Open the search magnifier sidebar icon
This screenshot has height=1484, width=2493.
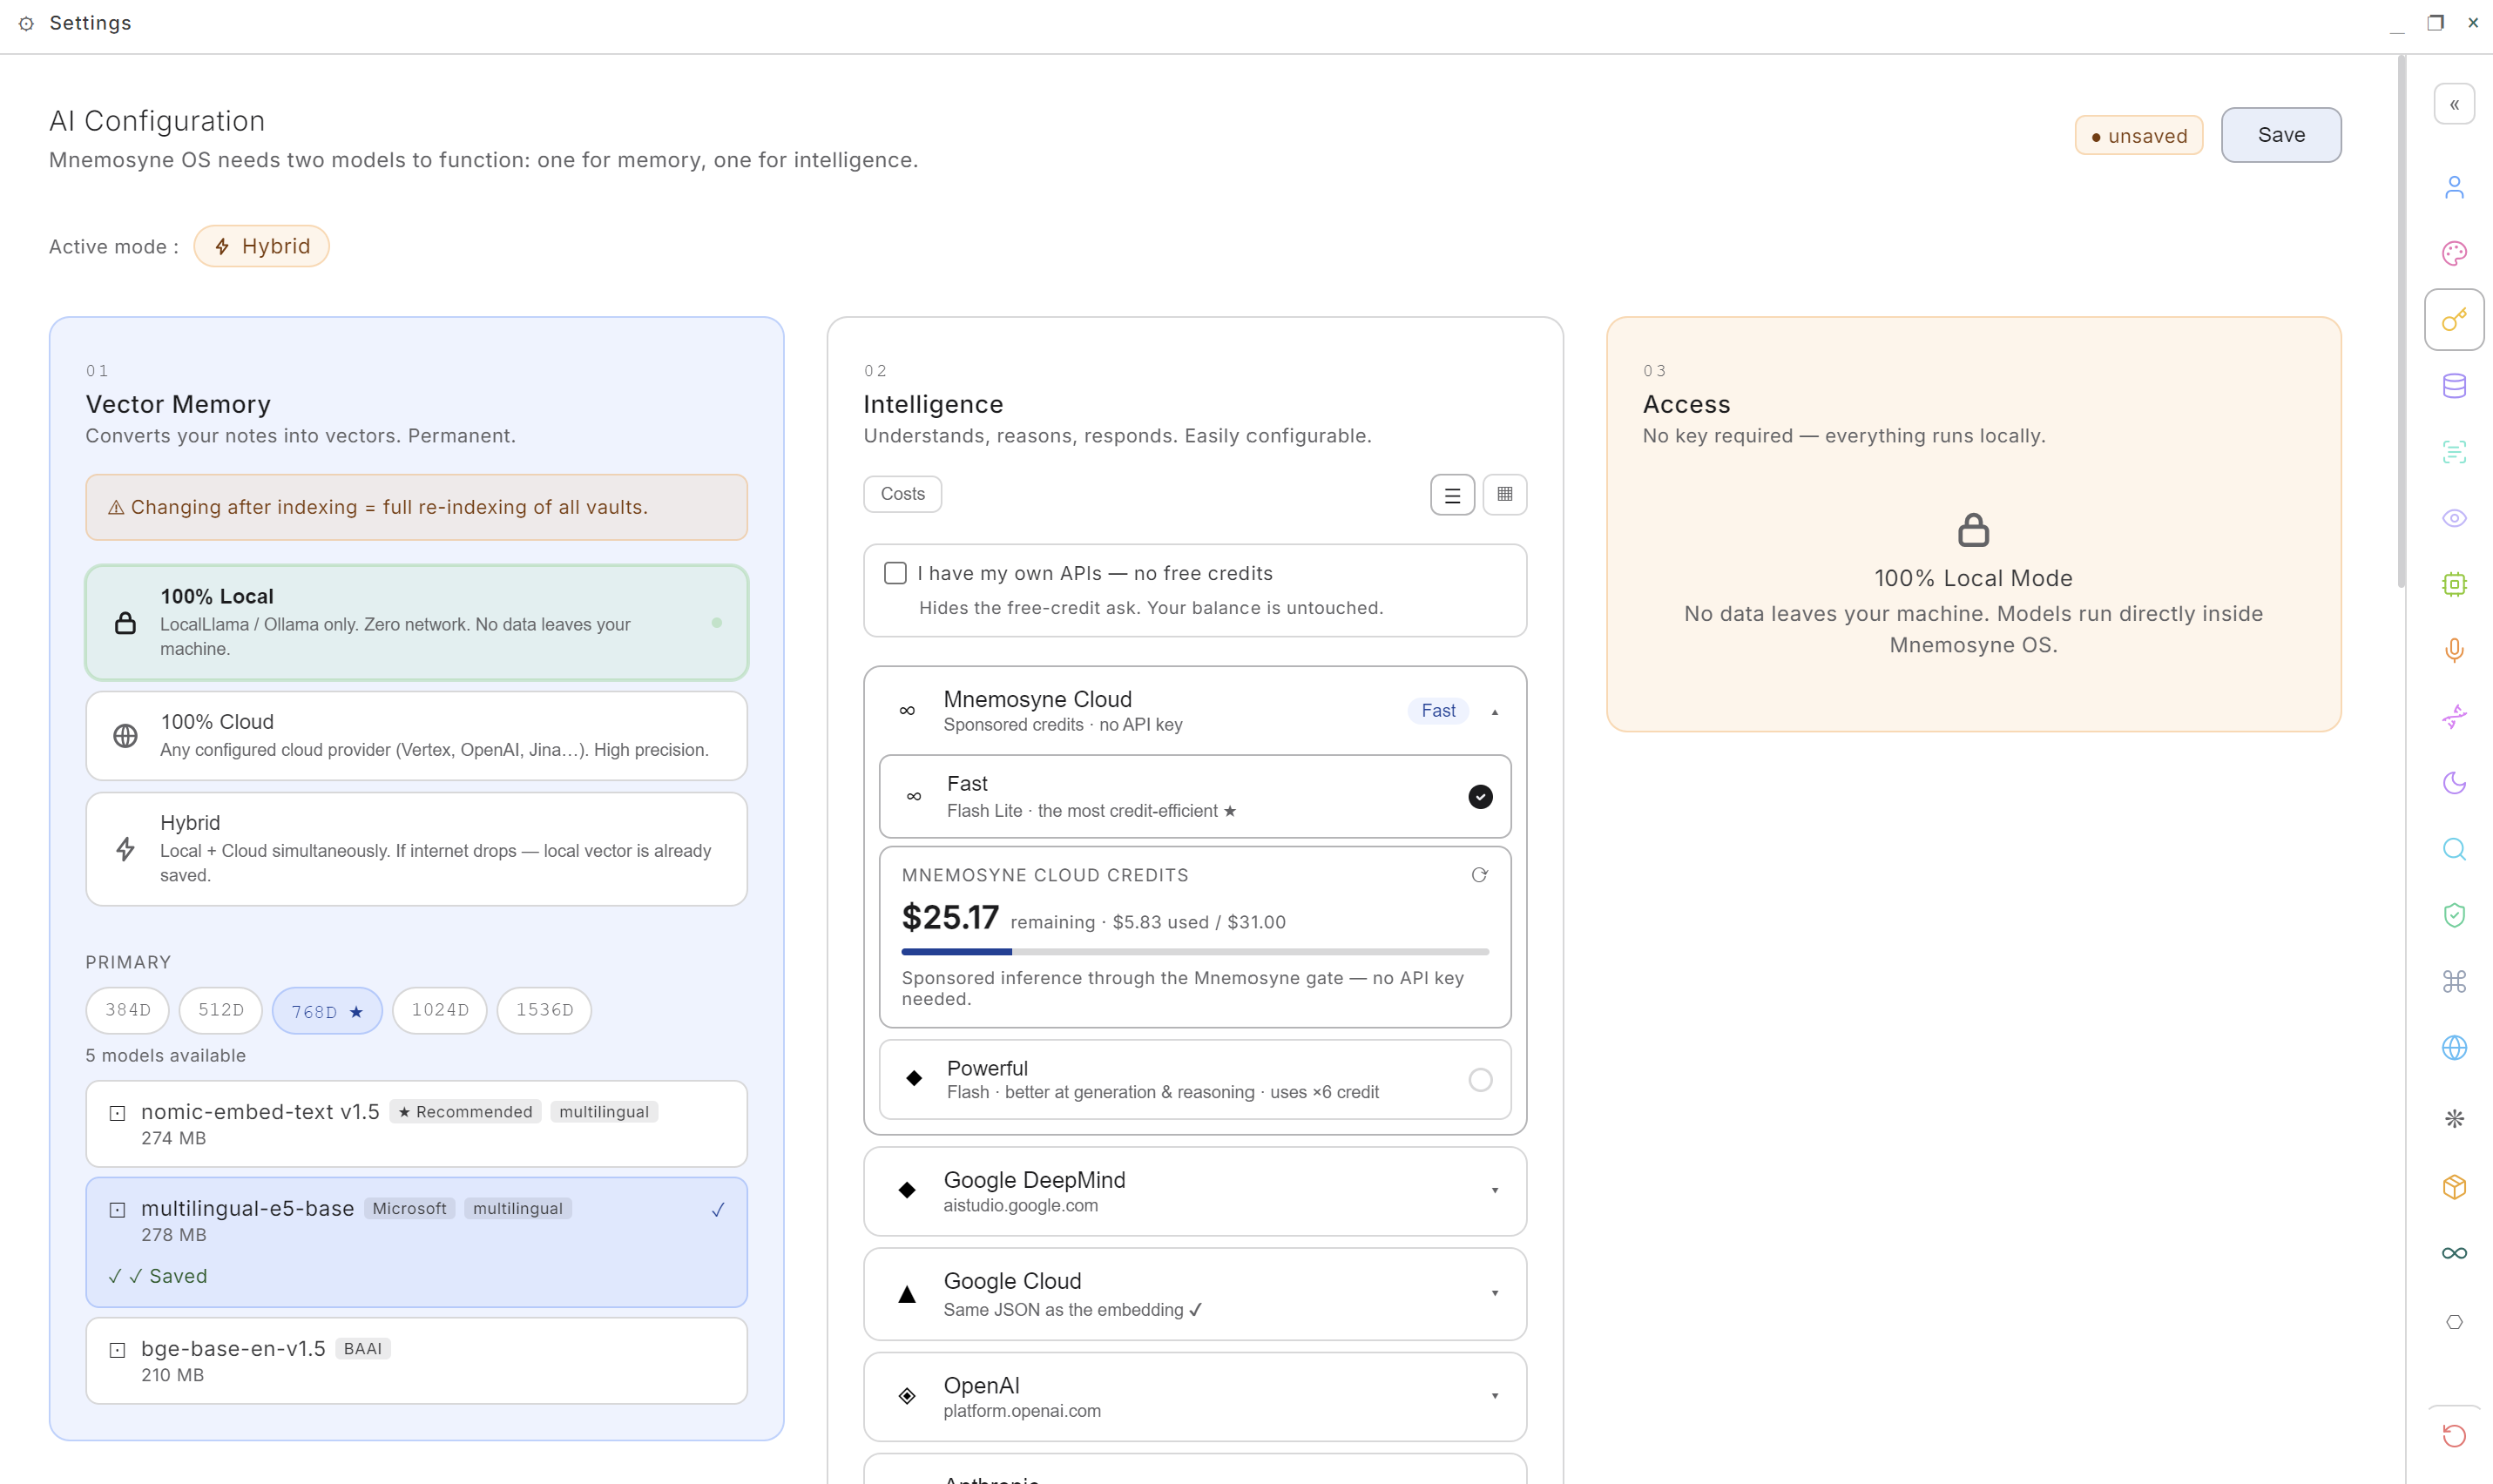(x=2454, y=849)
